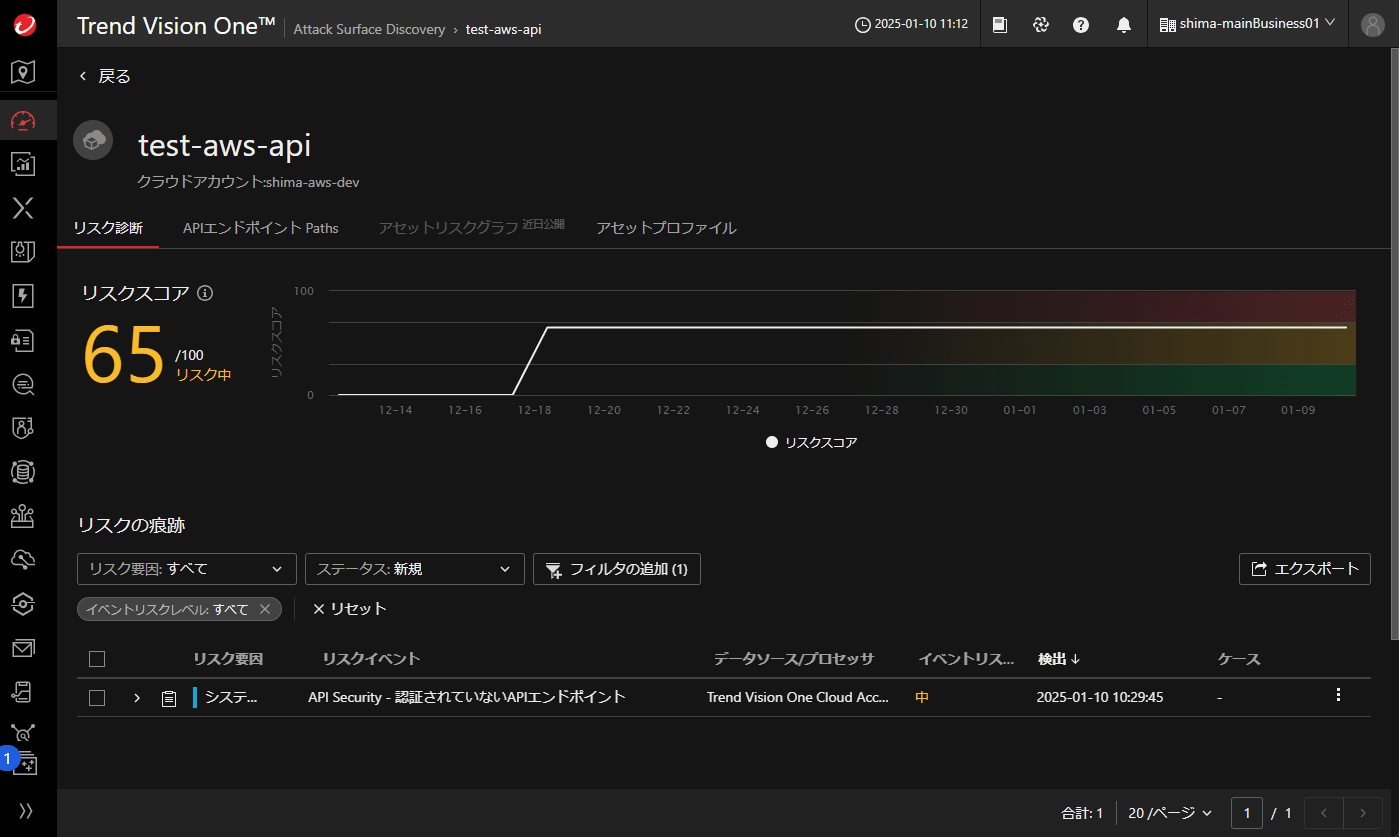Screen dimensions: 1399x837
Task: Check the API Security row checkbox
Action: coord(97,698)
